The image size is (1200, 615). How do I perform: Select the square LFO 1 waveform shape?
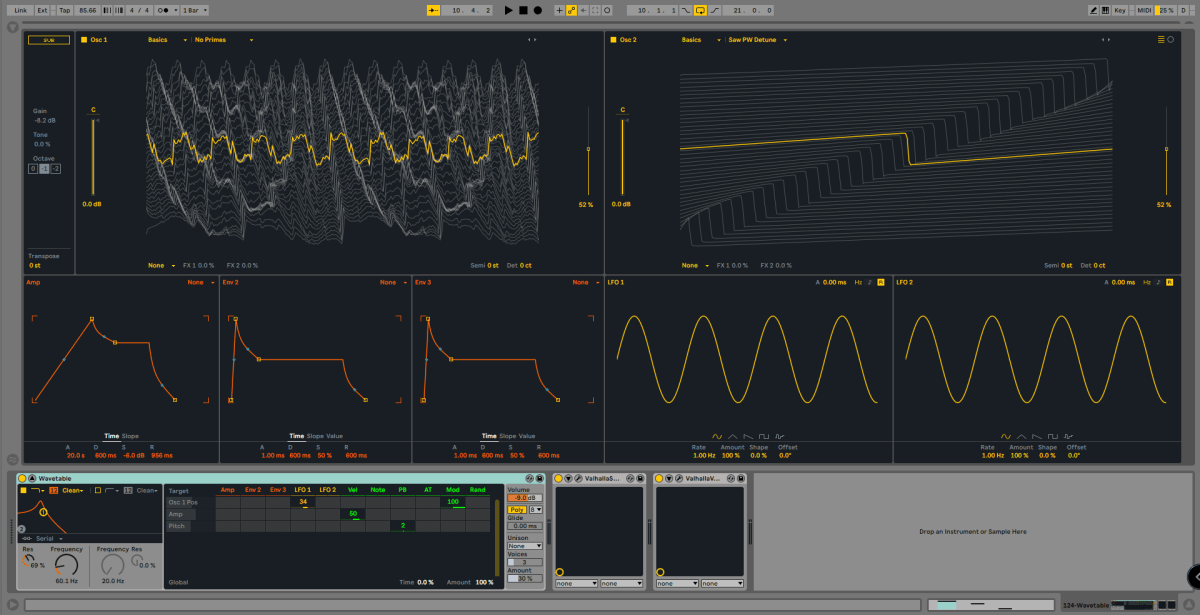pos(764,437)
